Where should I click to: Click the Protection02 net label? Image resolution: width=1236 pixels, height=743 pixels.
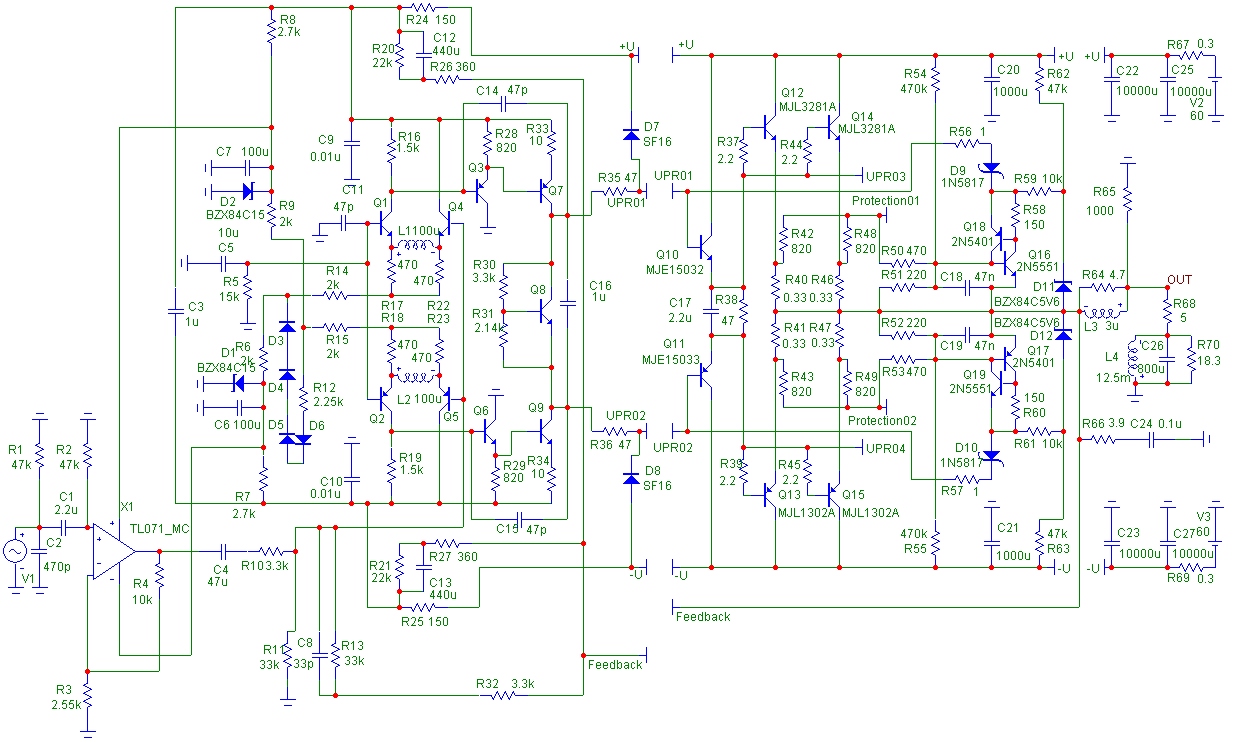(x=884, y=420)
